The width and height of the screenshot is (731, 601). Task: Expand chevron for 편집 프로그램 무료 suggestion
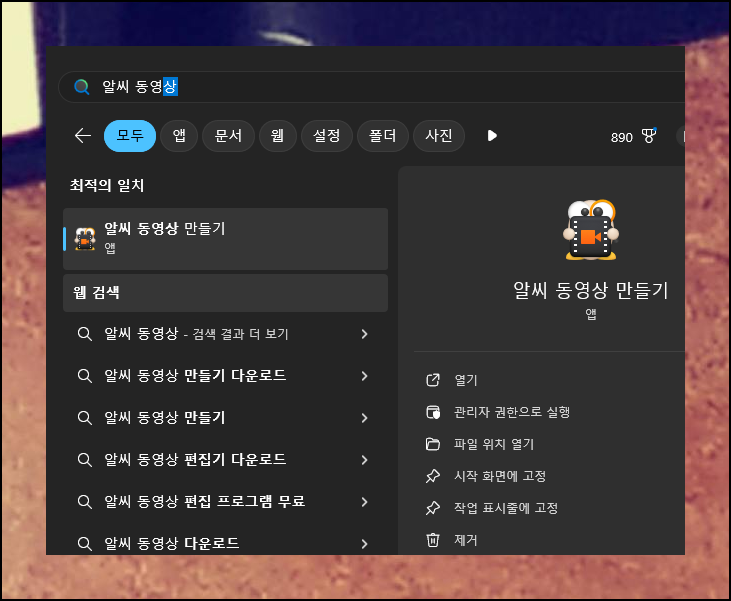(x=365, y=502)
